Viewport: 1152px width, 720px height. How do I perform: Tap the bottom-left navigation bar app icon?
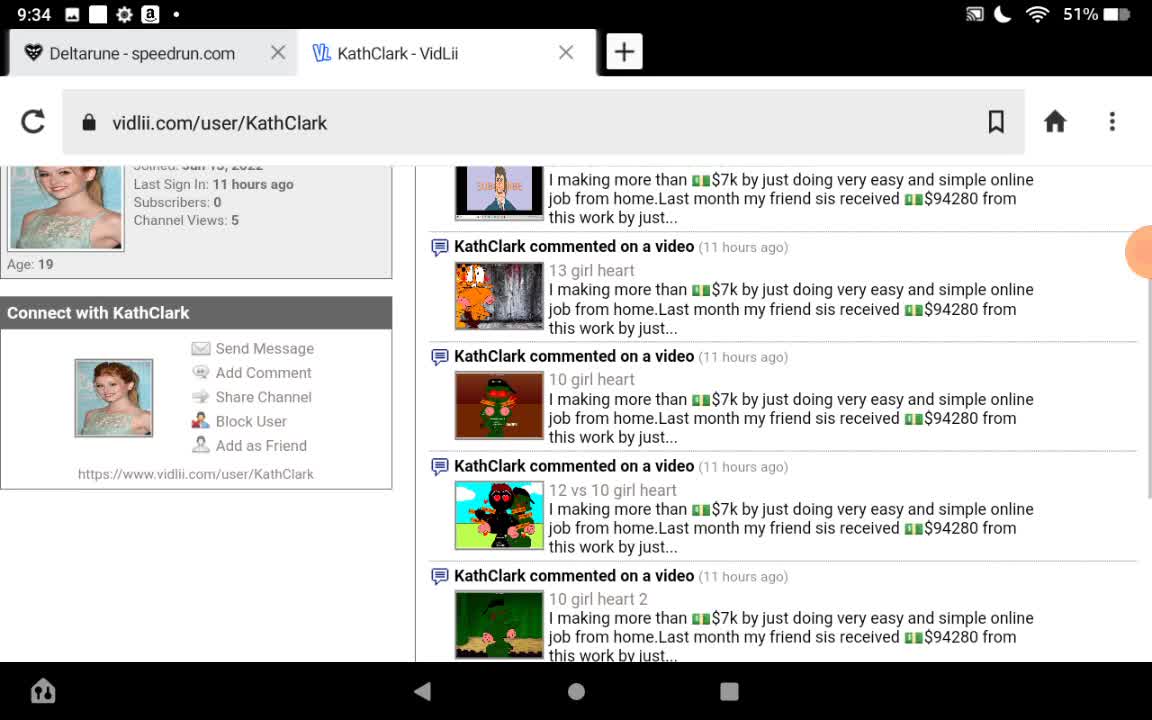pos(43,691)
